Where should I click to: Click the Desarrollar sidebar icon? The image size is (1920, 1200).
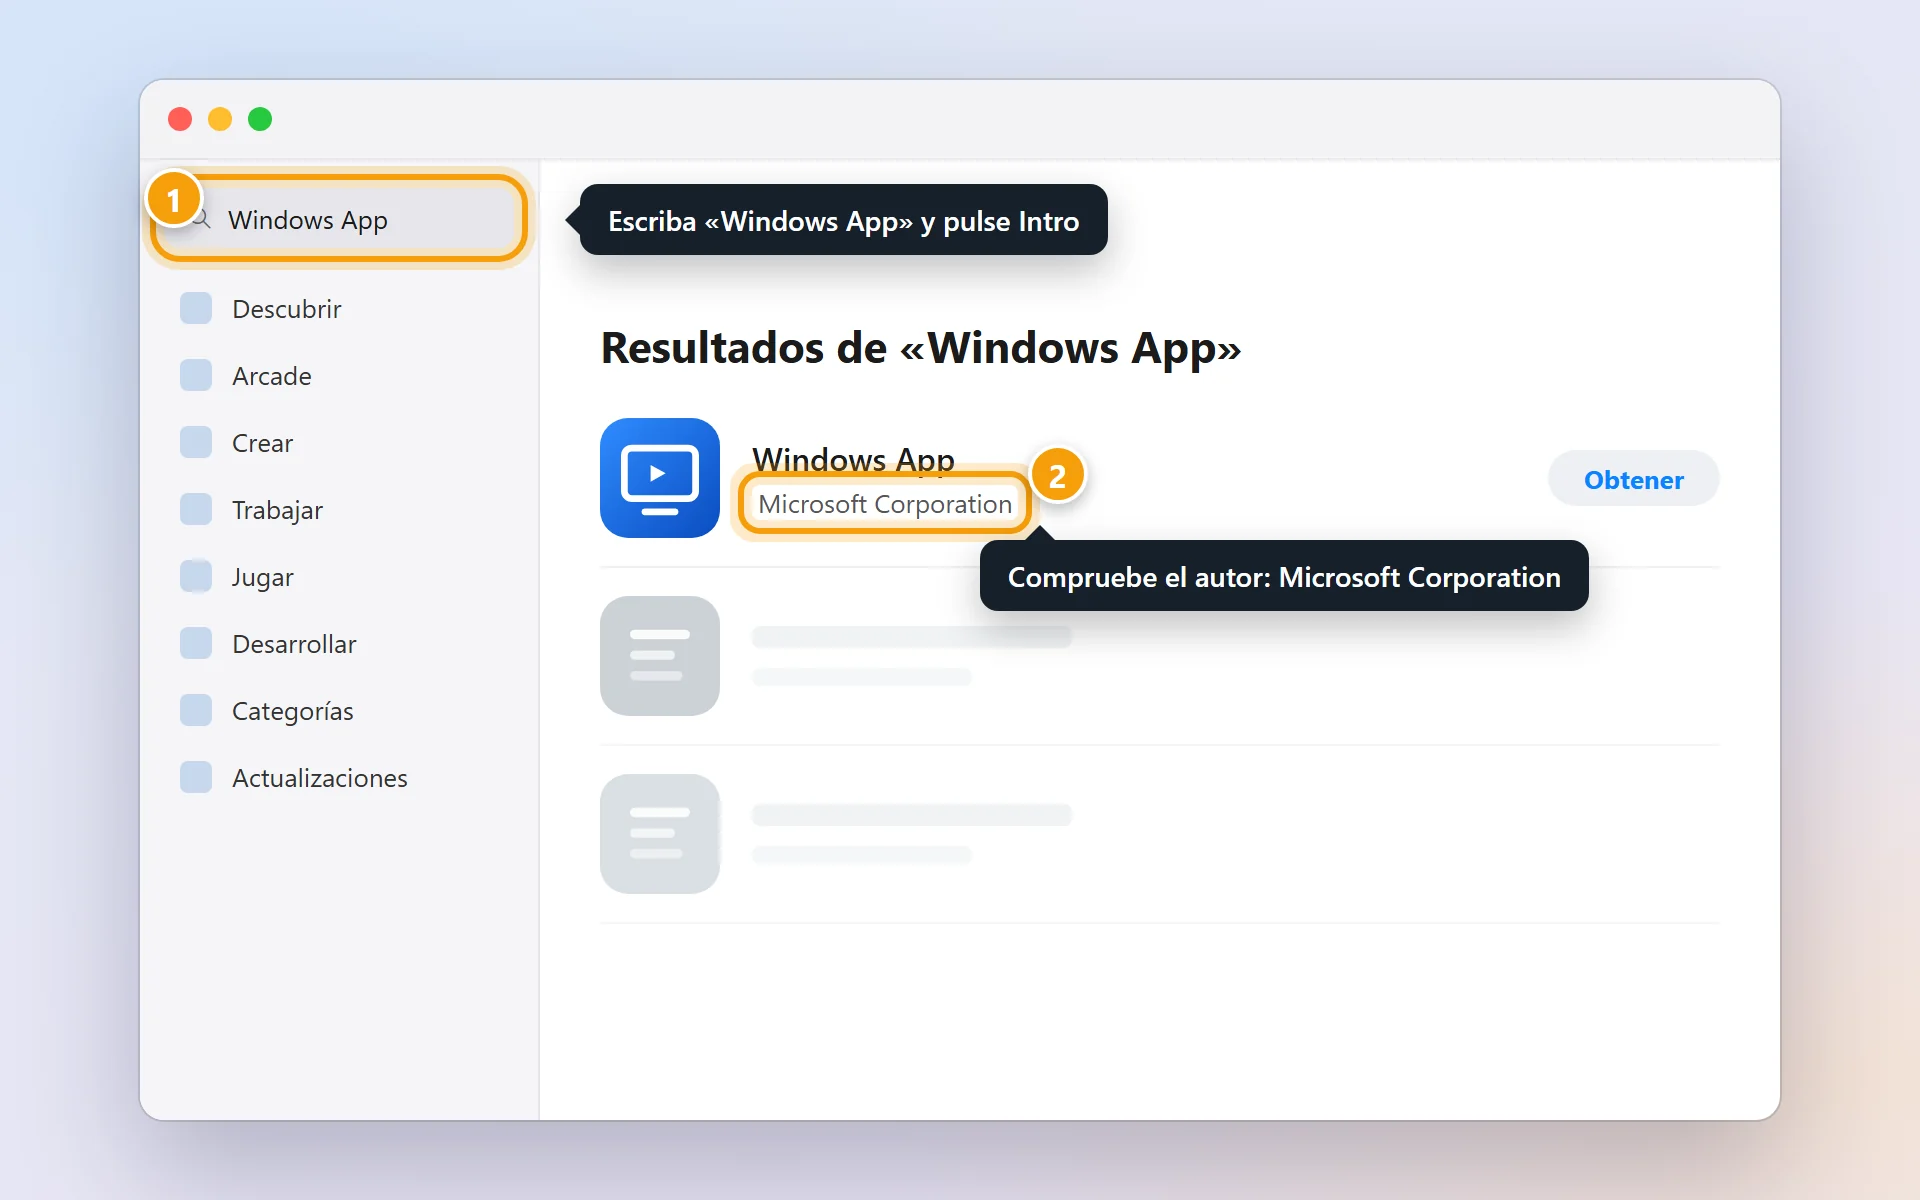pos(196,643)
